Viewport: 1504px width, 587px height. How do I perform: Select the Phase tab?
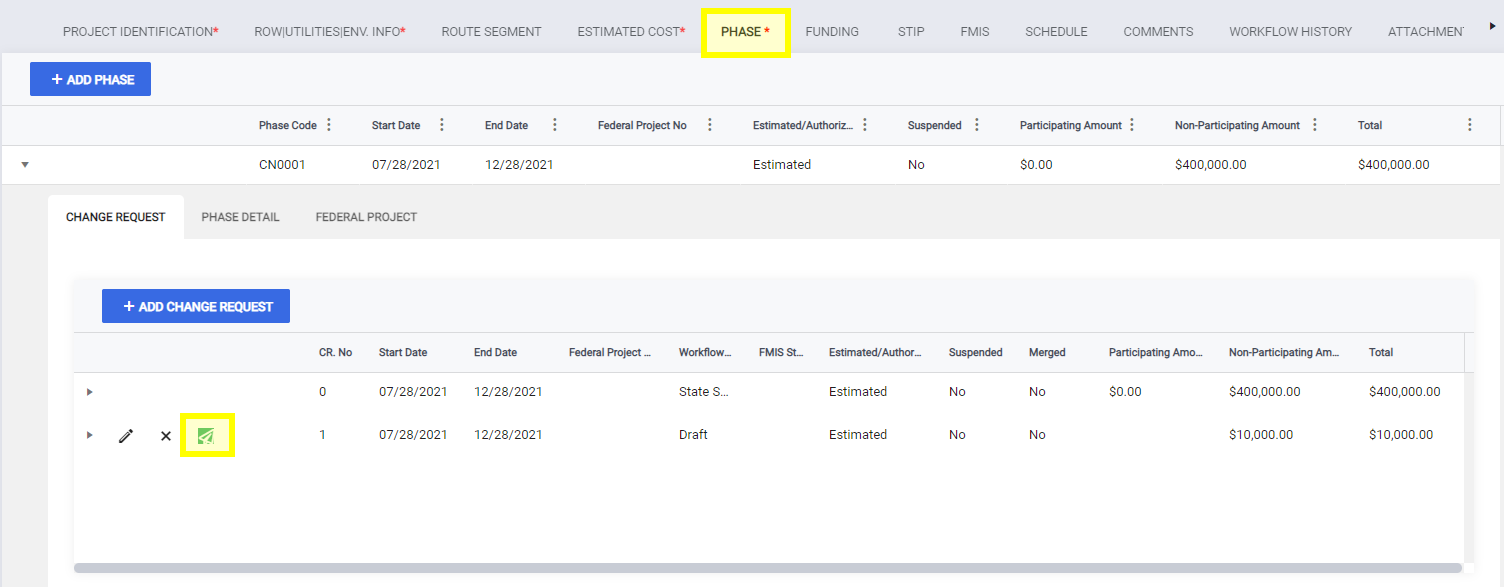pyautogui.click(x=746, y=32)
